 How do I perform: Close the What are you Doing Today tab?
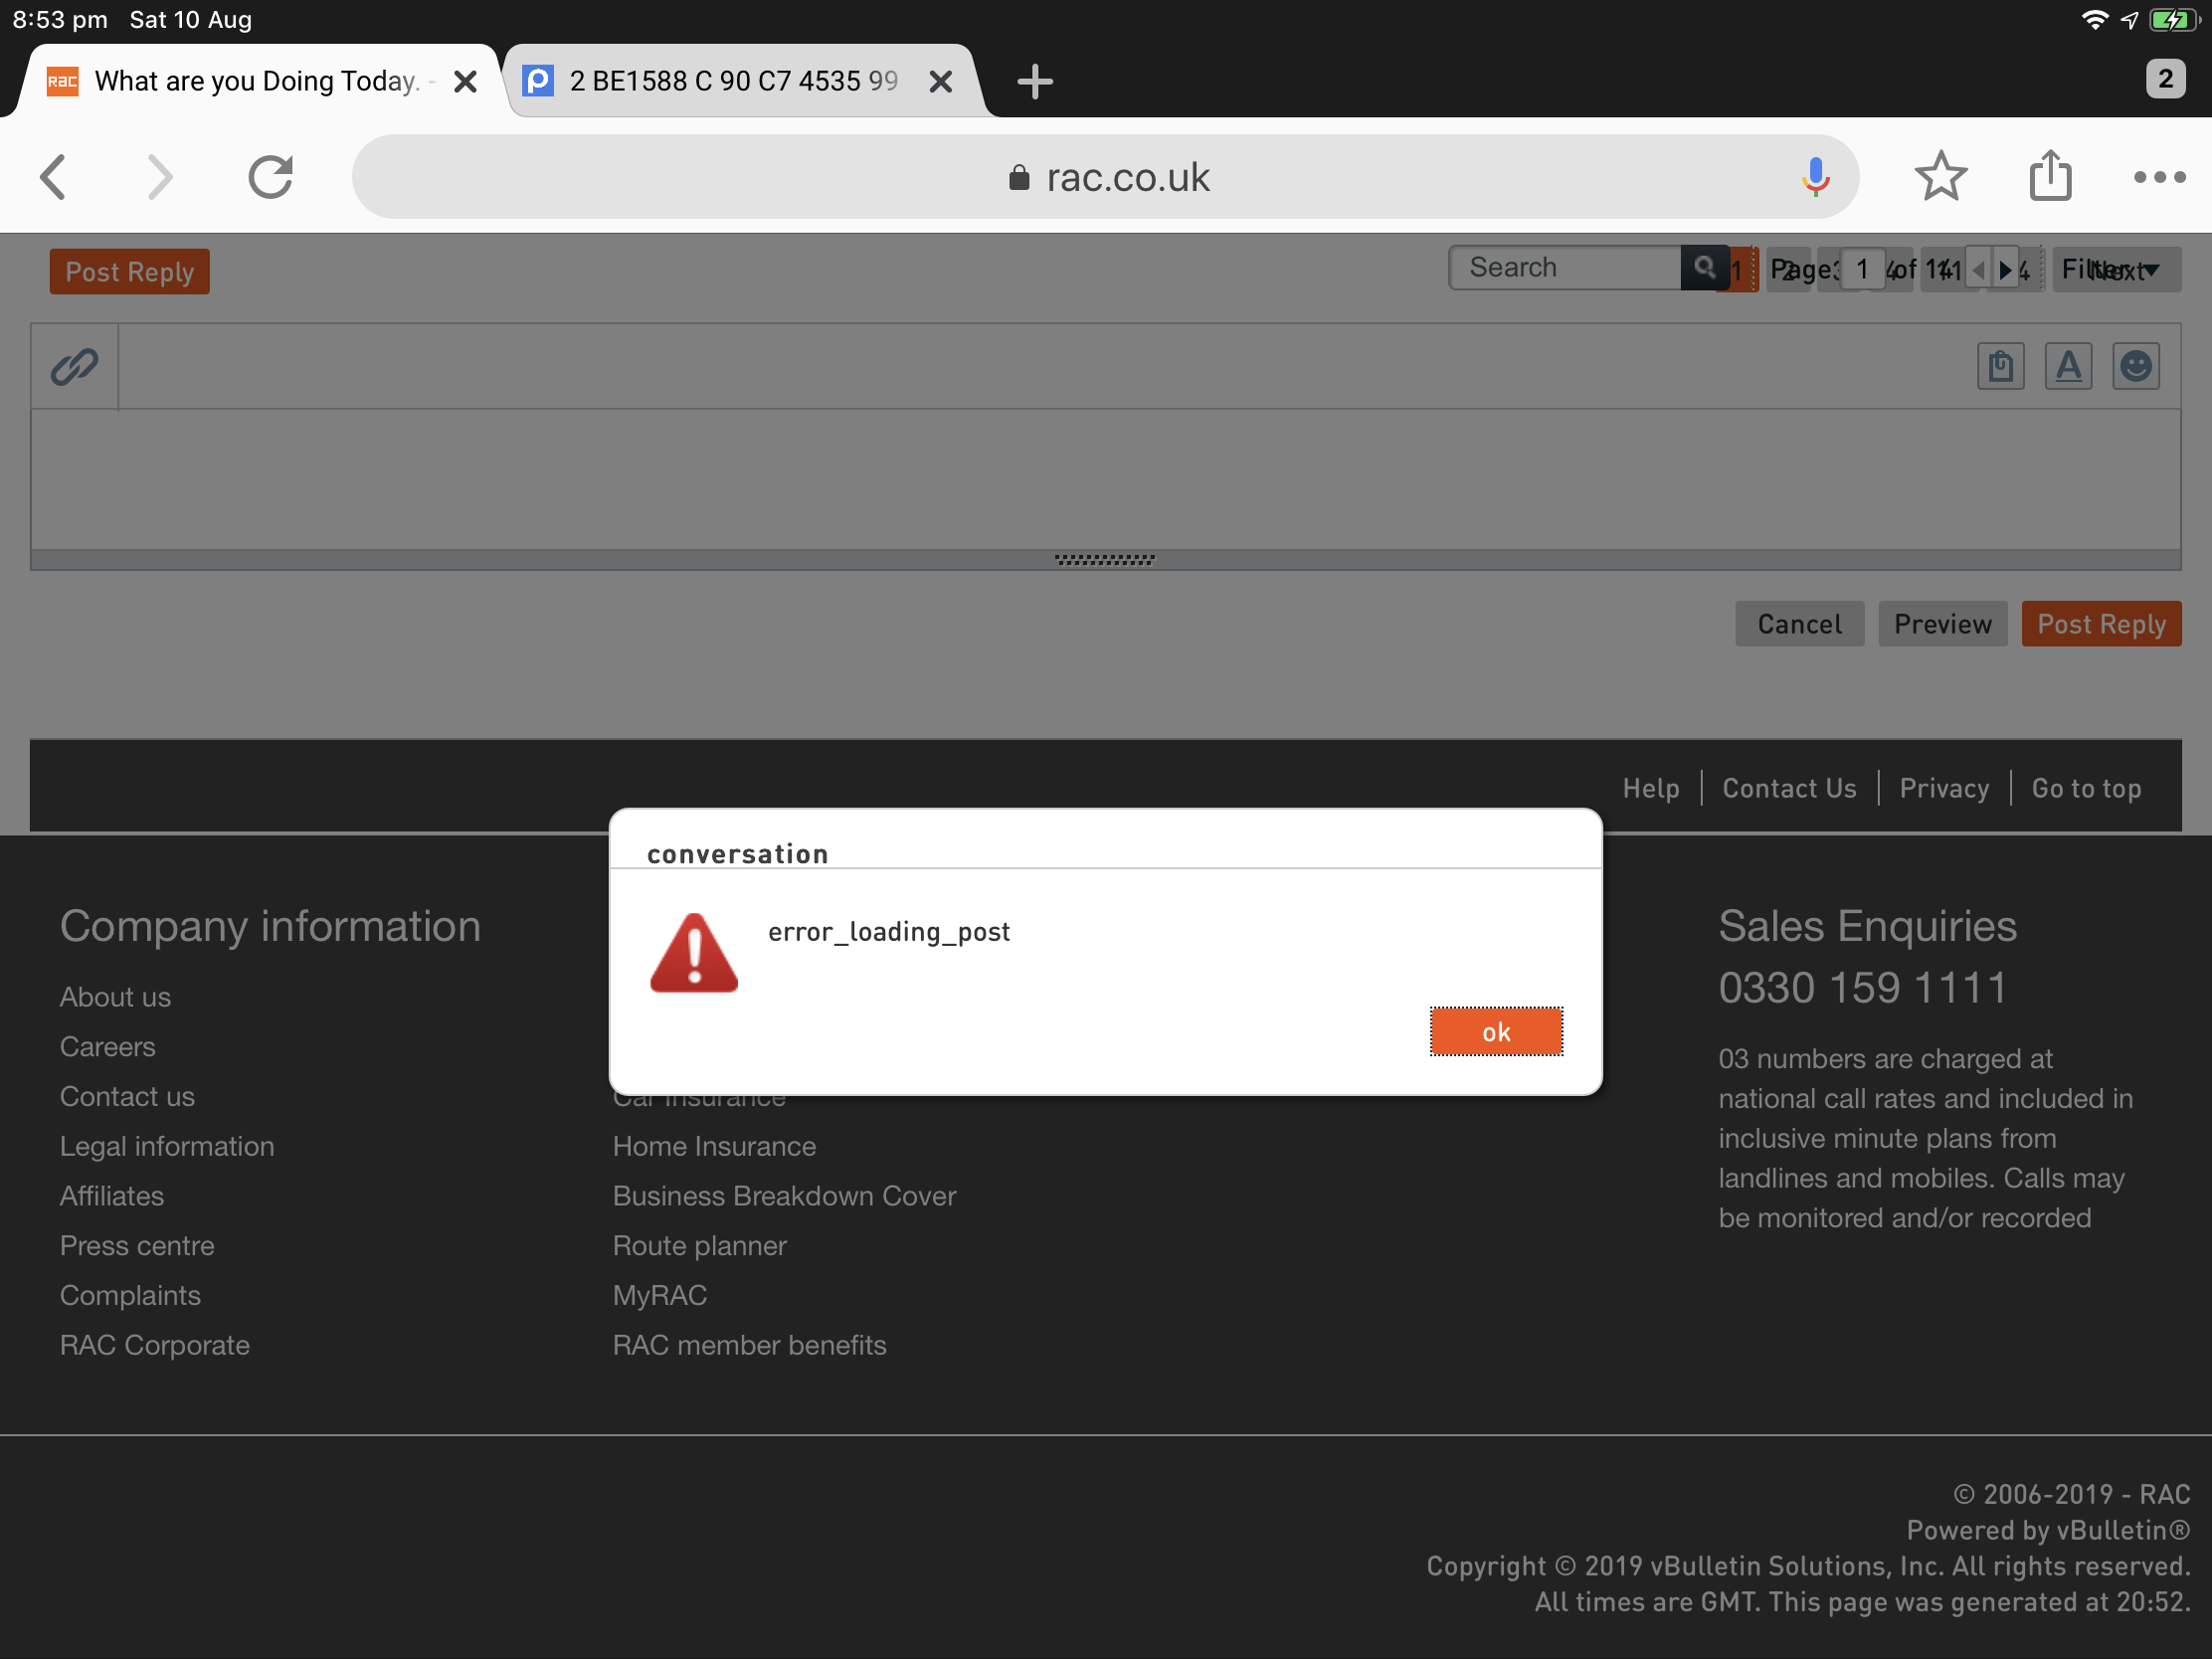click(x=465, y=81)
